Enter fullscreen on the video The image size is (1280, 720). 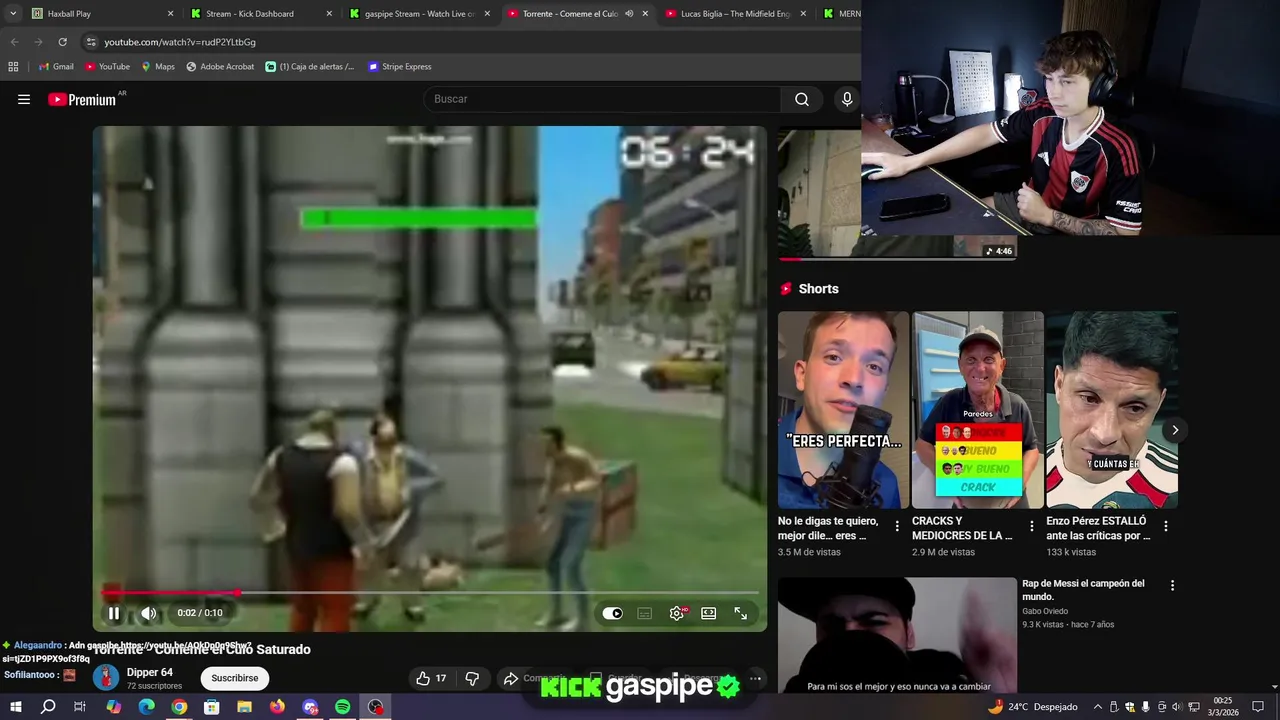[x=741, y=613]
